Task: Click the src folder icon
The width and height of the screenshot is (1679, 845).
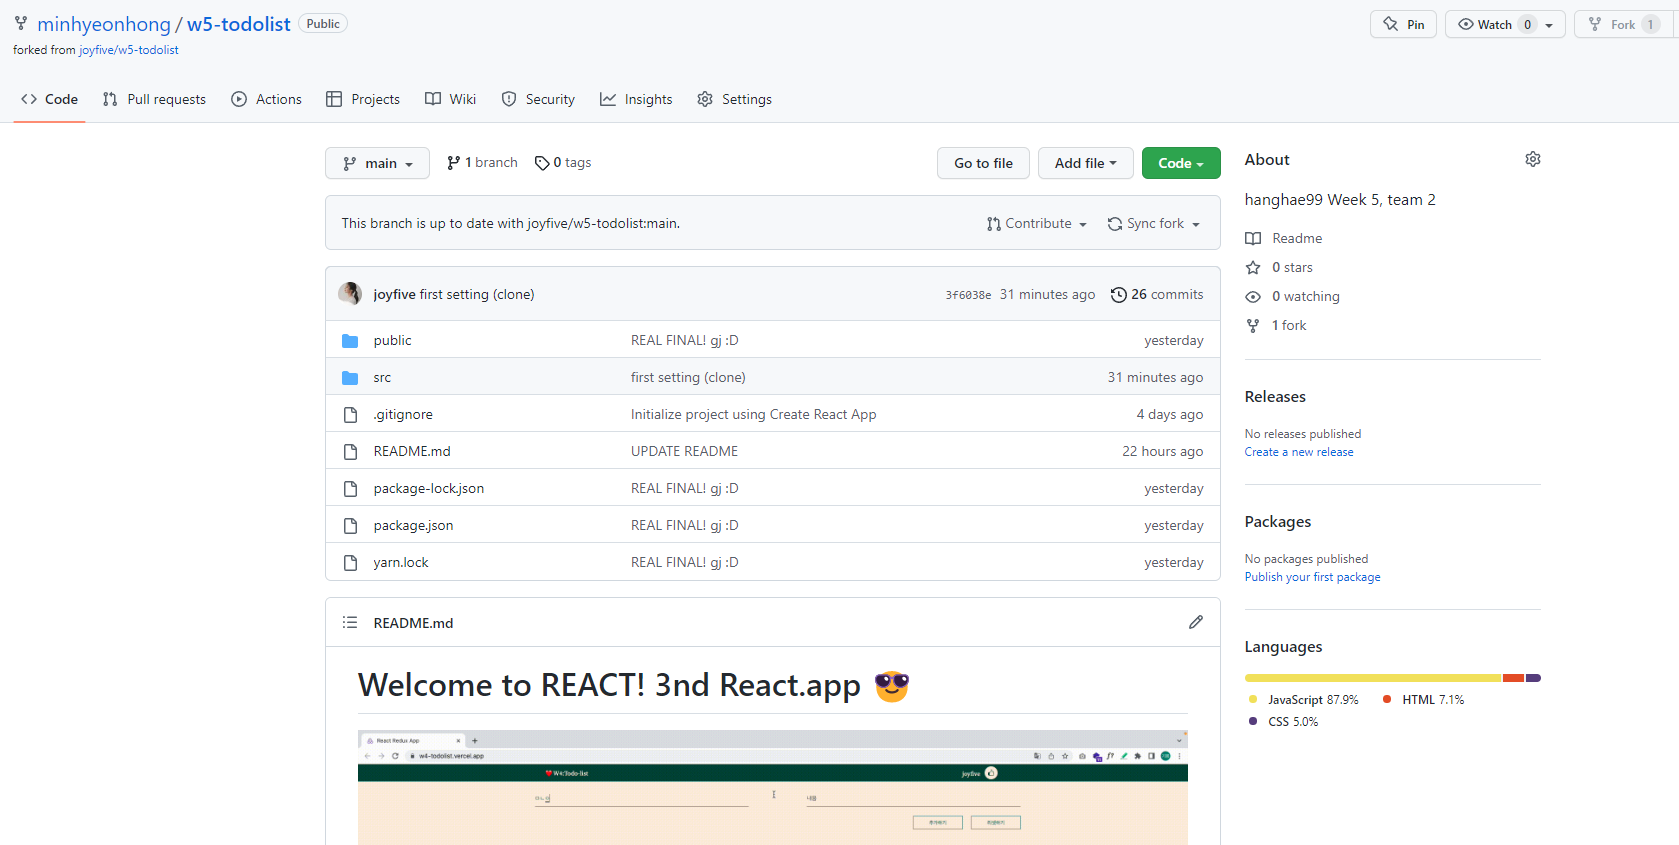Action: pyautogui.click(x=350, y=378)
